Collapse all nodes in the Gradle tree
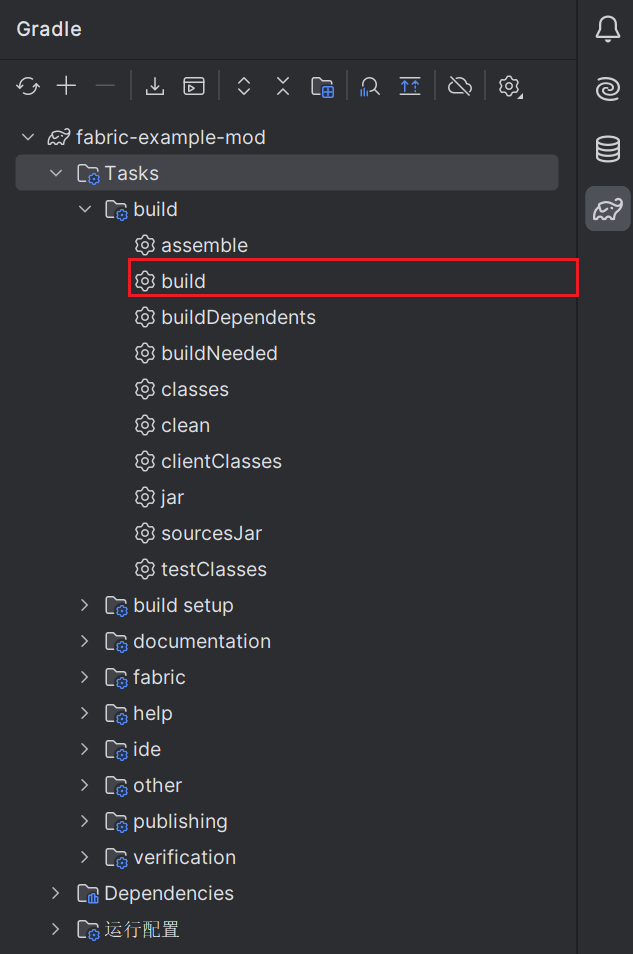This screenshot has width=633, height=954. (283, 86)
